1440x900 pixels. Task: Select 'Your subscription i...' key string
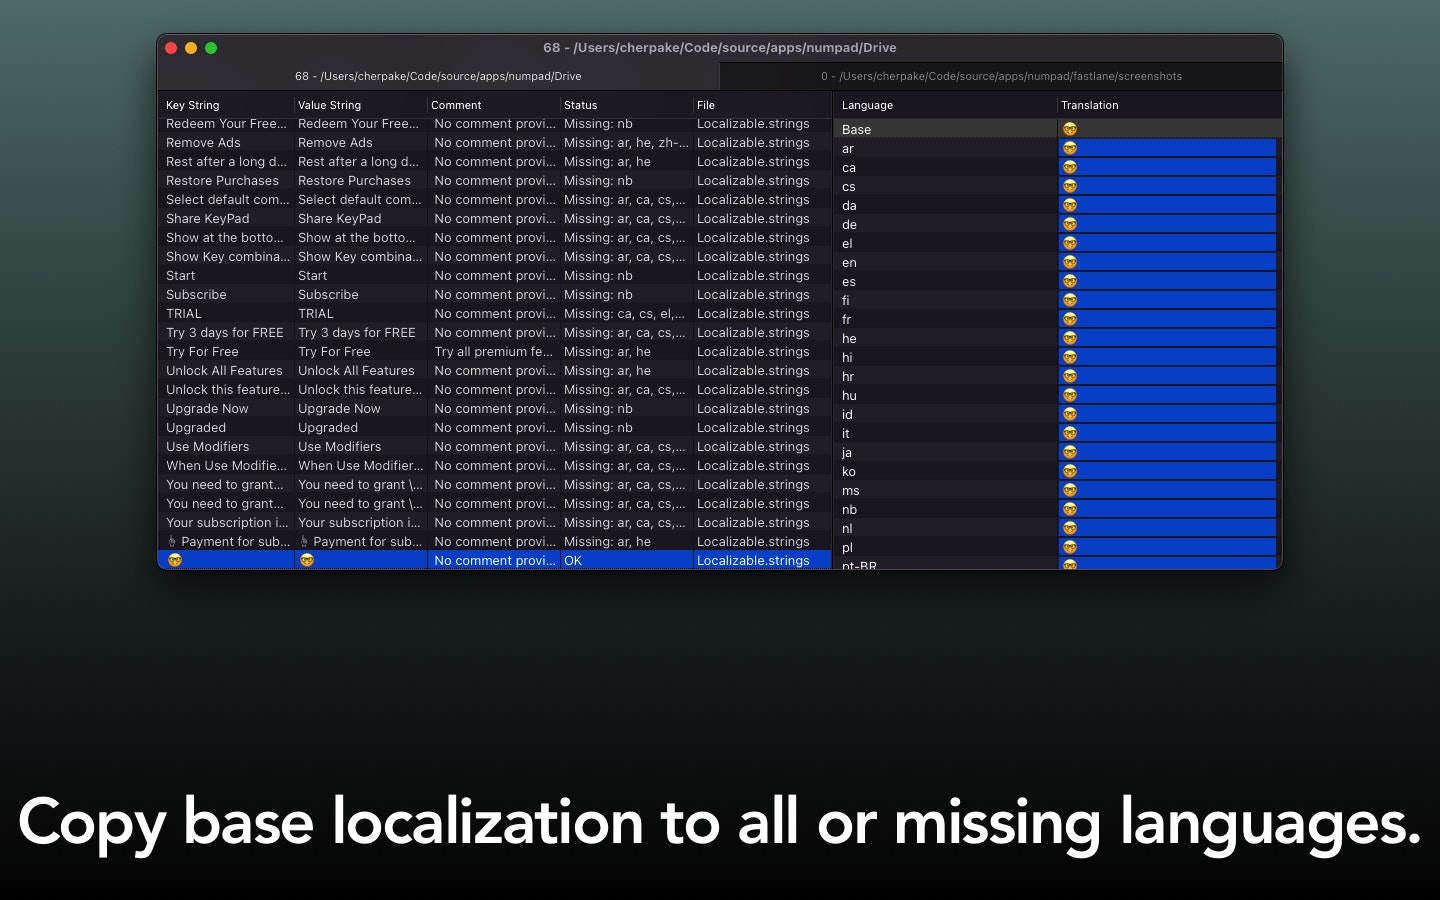pos(227,523)
